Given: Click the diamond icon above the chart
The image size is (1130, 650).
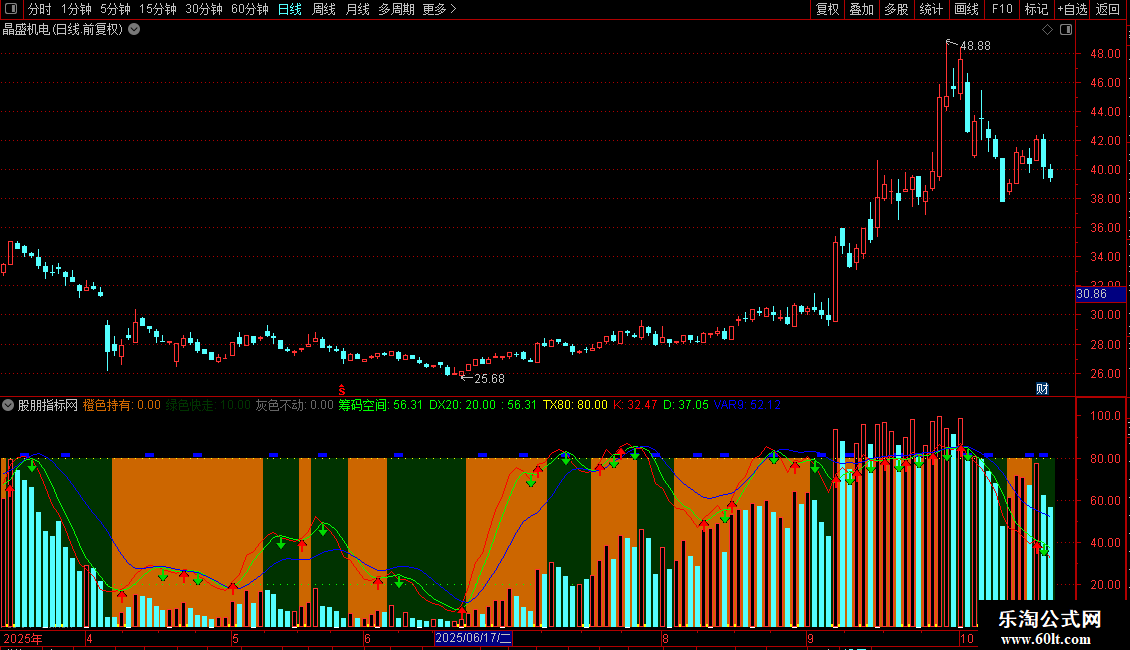Looking at the screenshot, I should 1047,30.
